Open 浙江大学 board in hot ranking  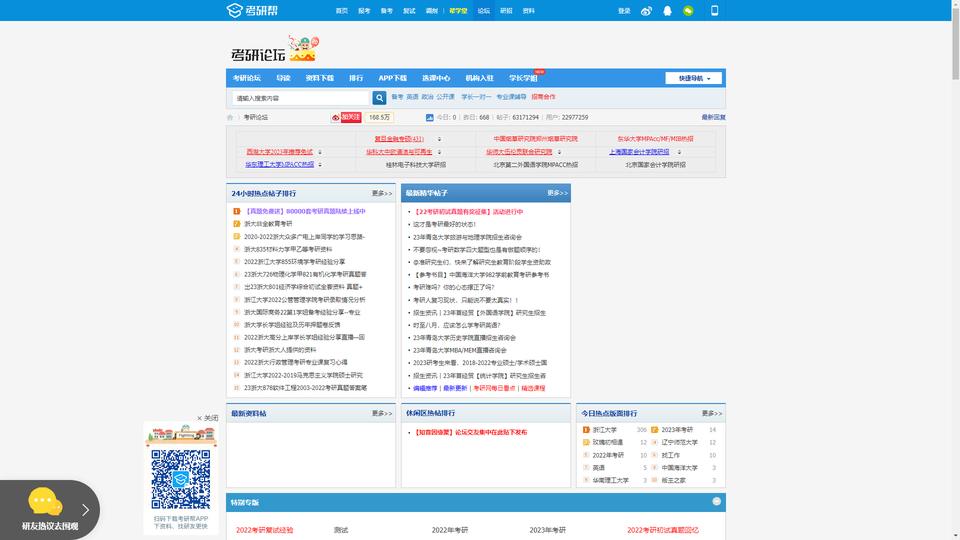click(x=604, y=430)
